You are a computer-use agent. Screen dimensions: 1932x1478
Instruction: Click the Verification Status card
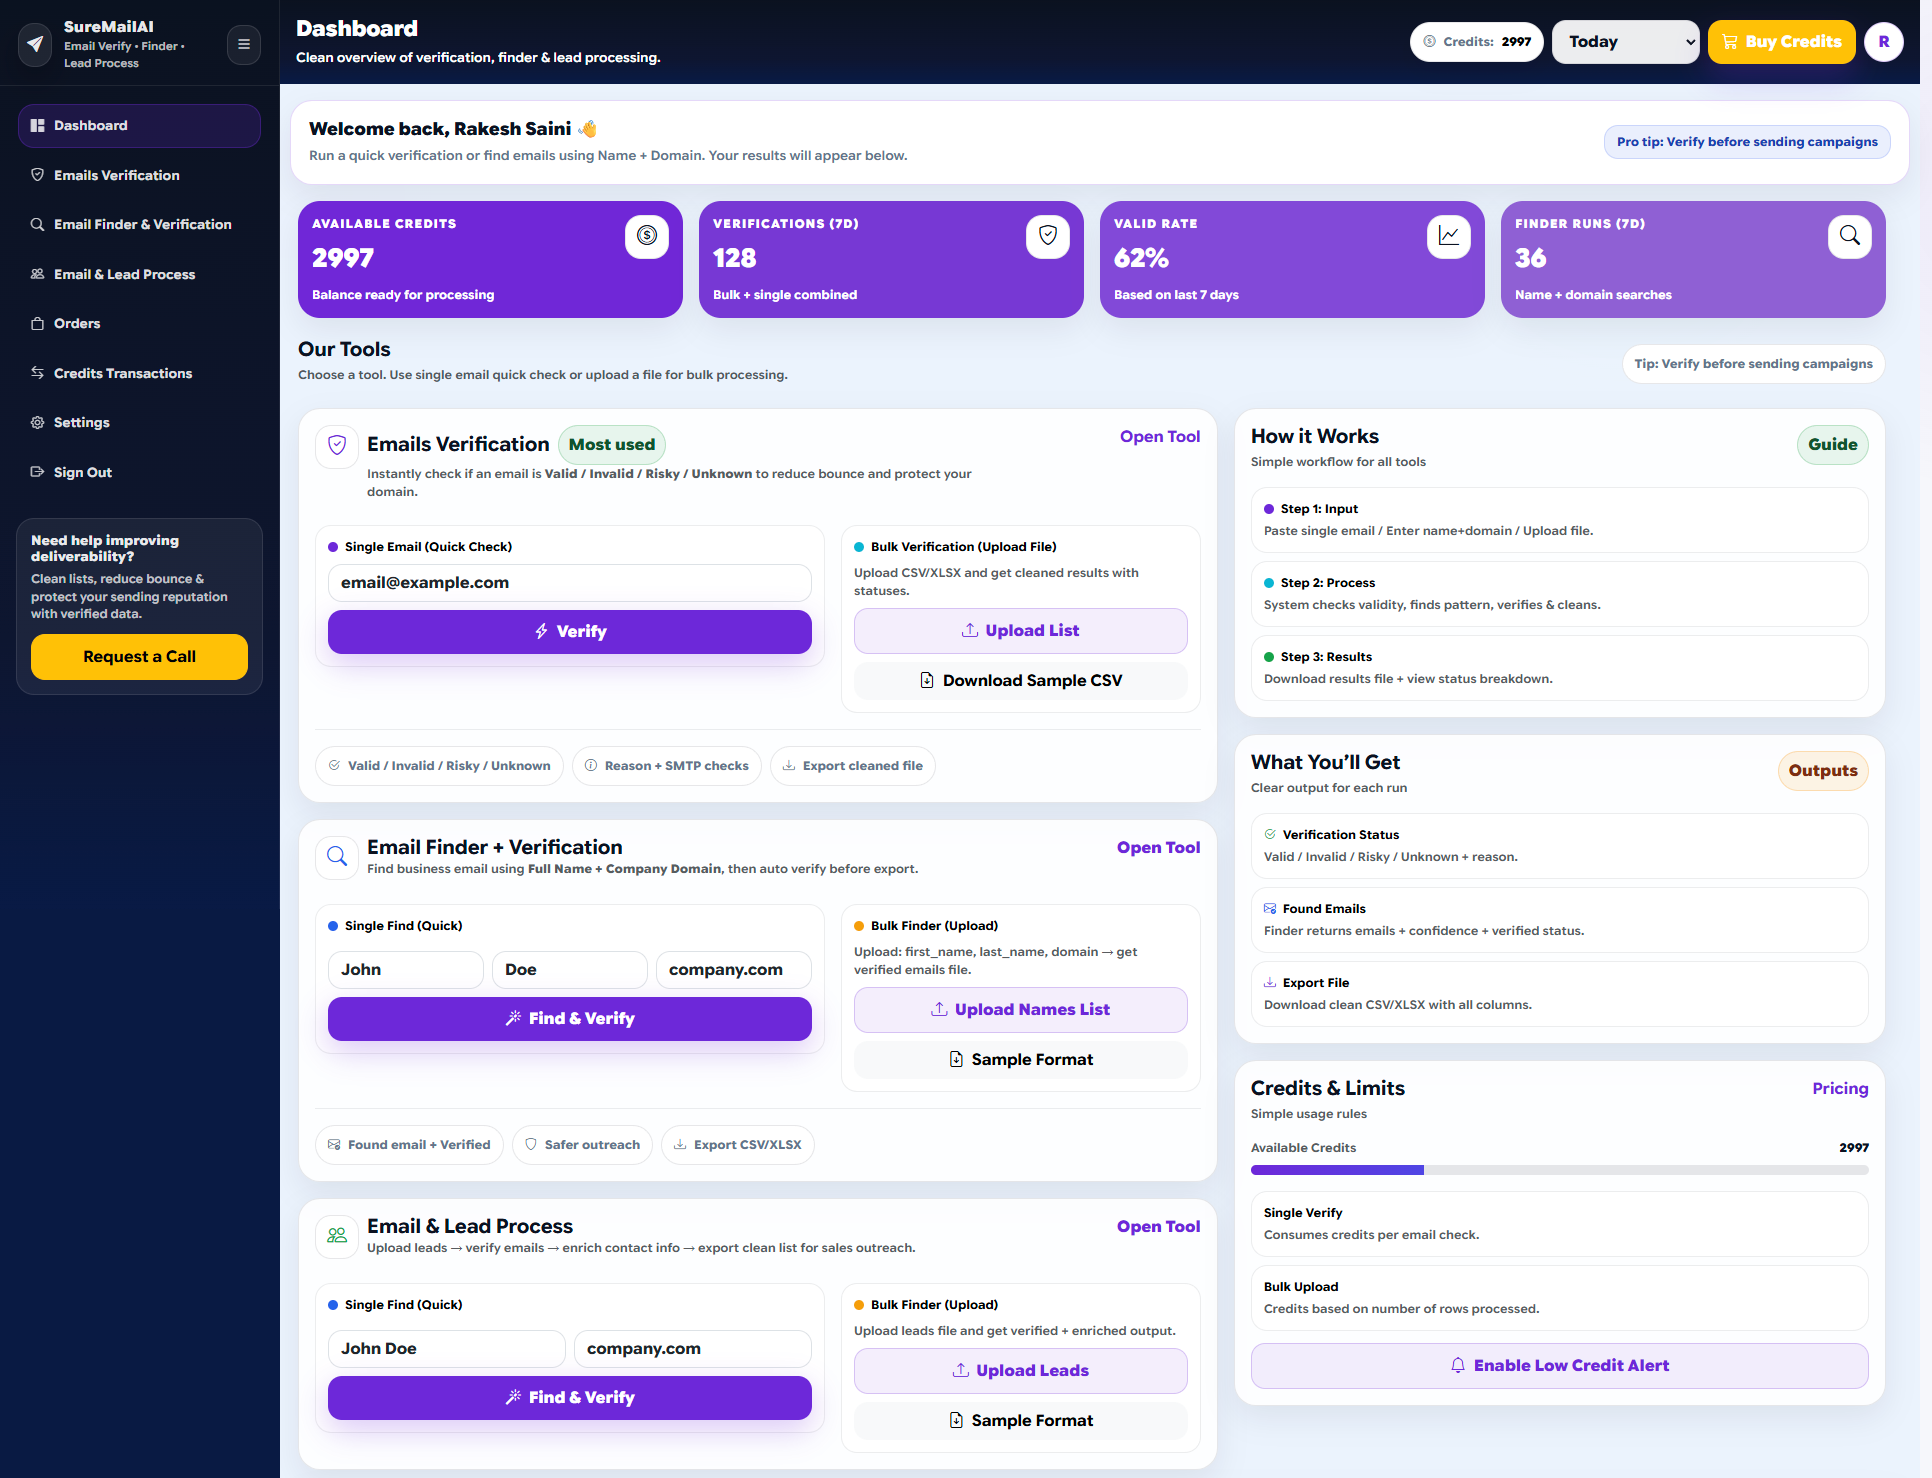tap(1559, 846)
